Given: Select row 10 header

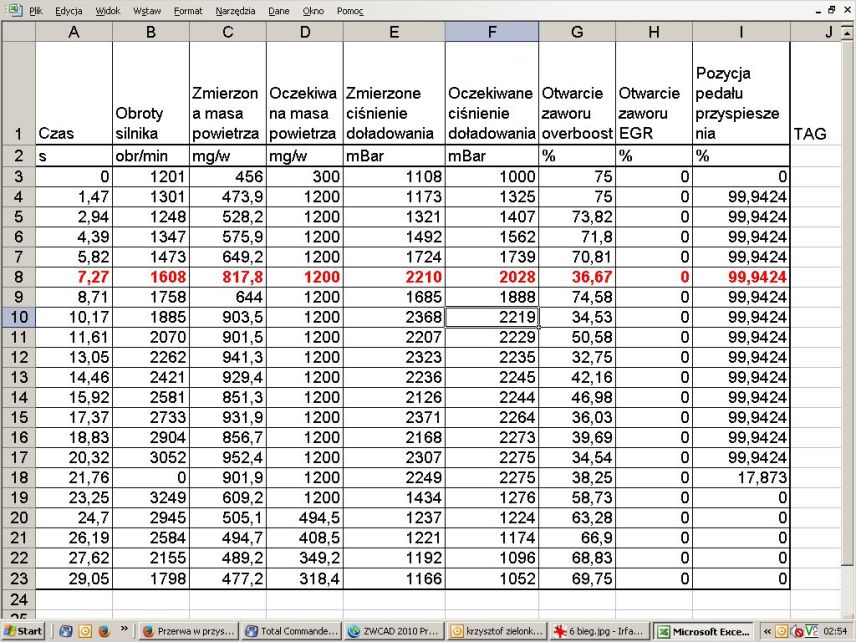Looking at the screenshot, I should (19, 317).
